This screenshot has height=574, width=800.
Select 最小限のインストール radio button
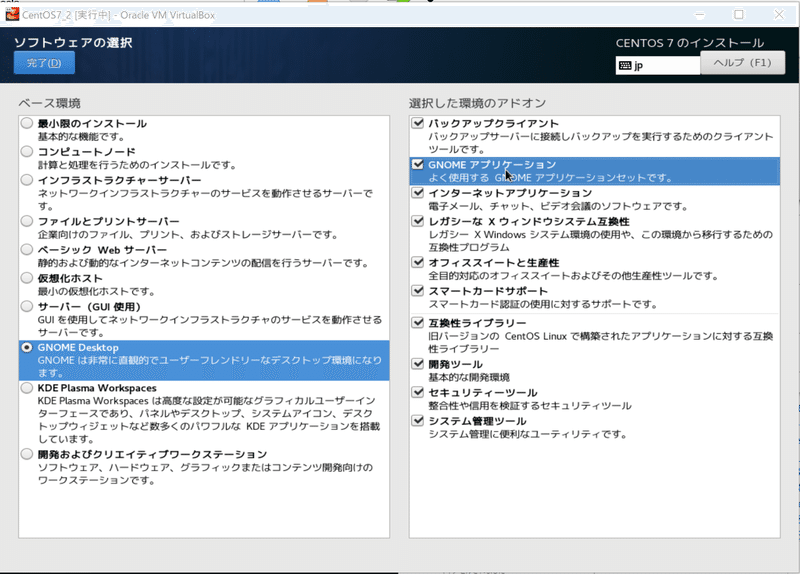click(27, 123)
